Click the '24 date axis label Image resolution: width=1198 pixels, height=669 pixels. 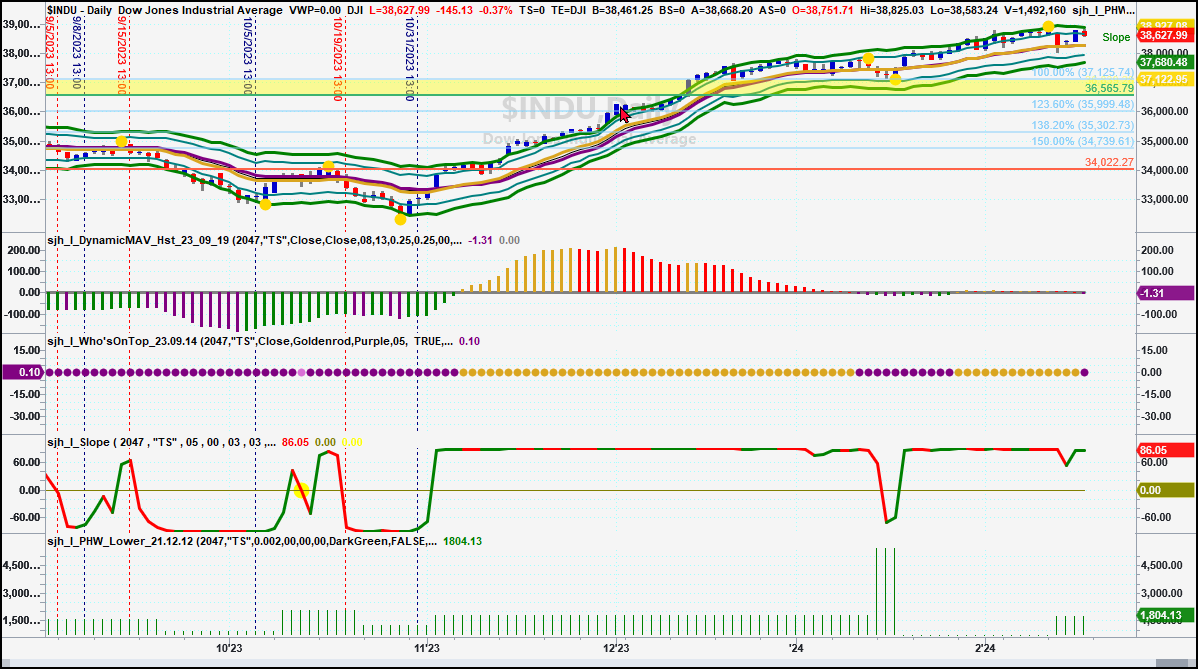[797, 648]
